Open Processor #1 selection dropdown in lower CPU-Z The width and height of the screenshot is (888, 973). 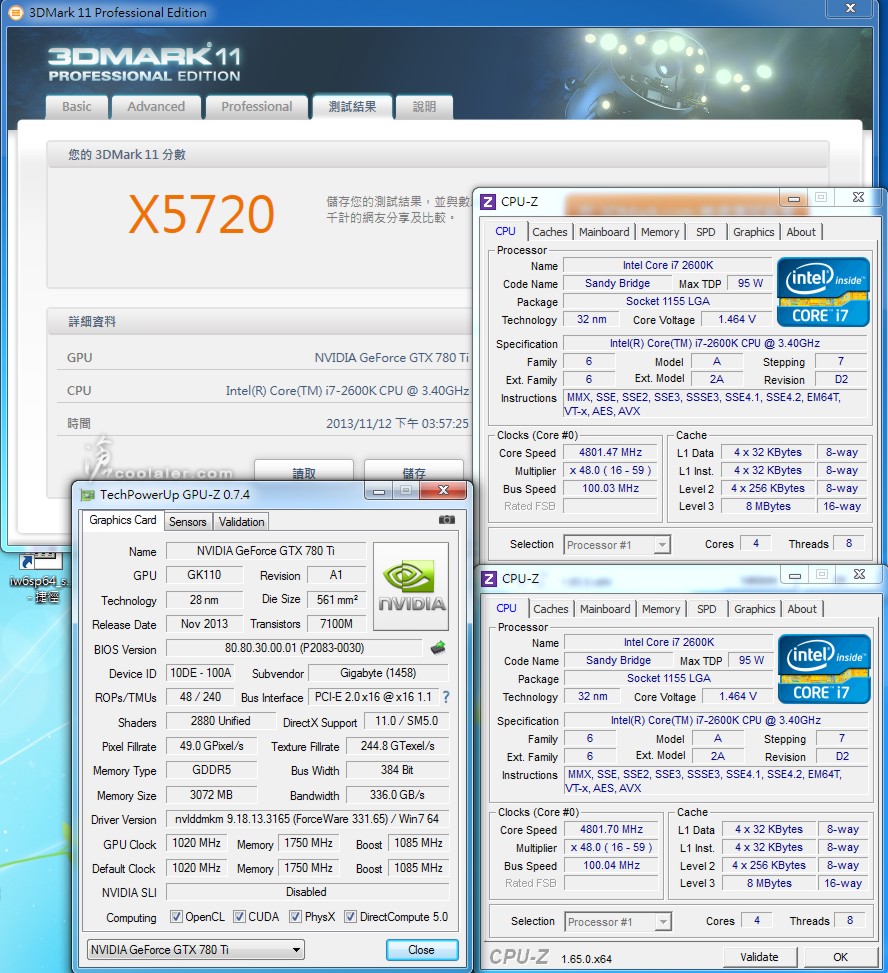[618, 922]
